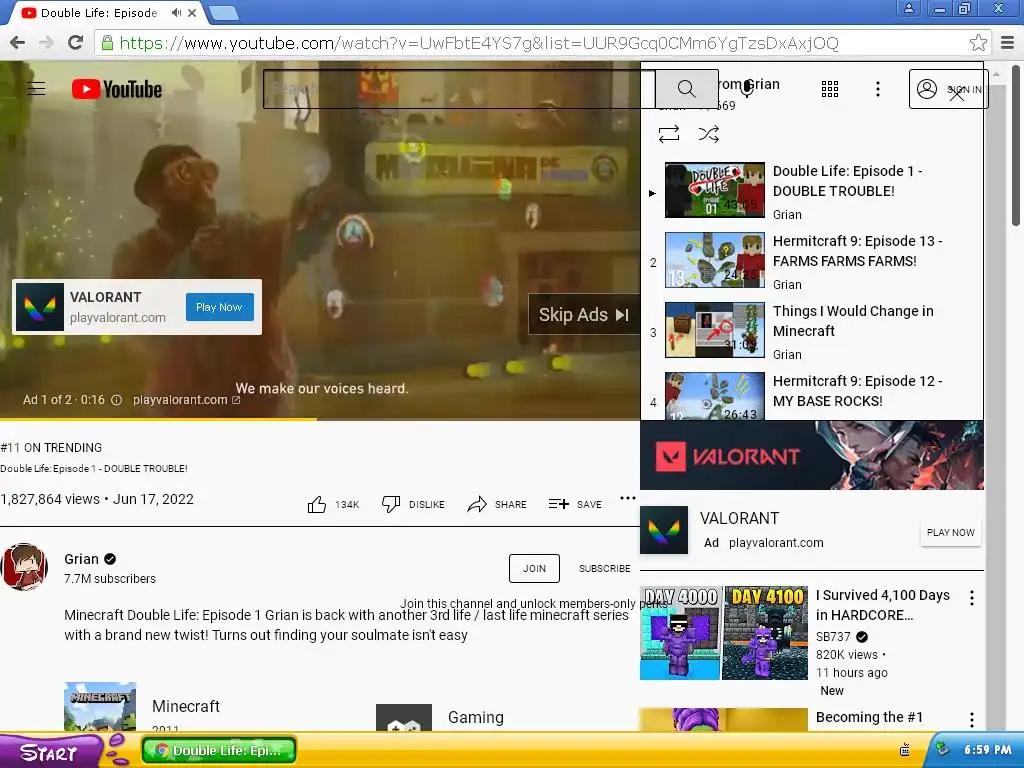
Task: Click the search magnifier button
Action: point(686,89)
